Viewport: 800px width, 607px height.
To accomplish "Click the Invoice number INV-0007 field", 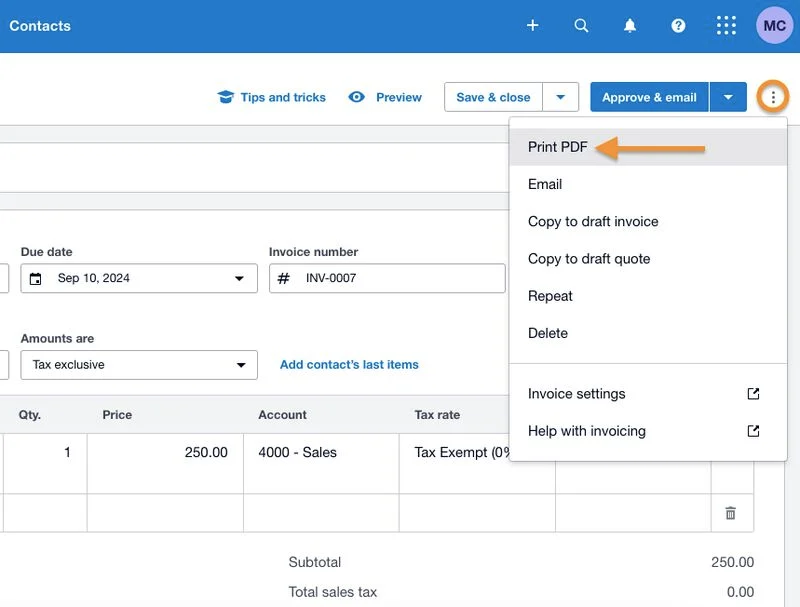I will 387,279.
